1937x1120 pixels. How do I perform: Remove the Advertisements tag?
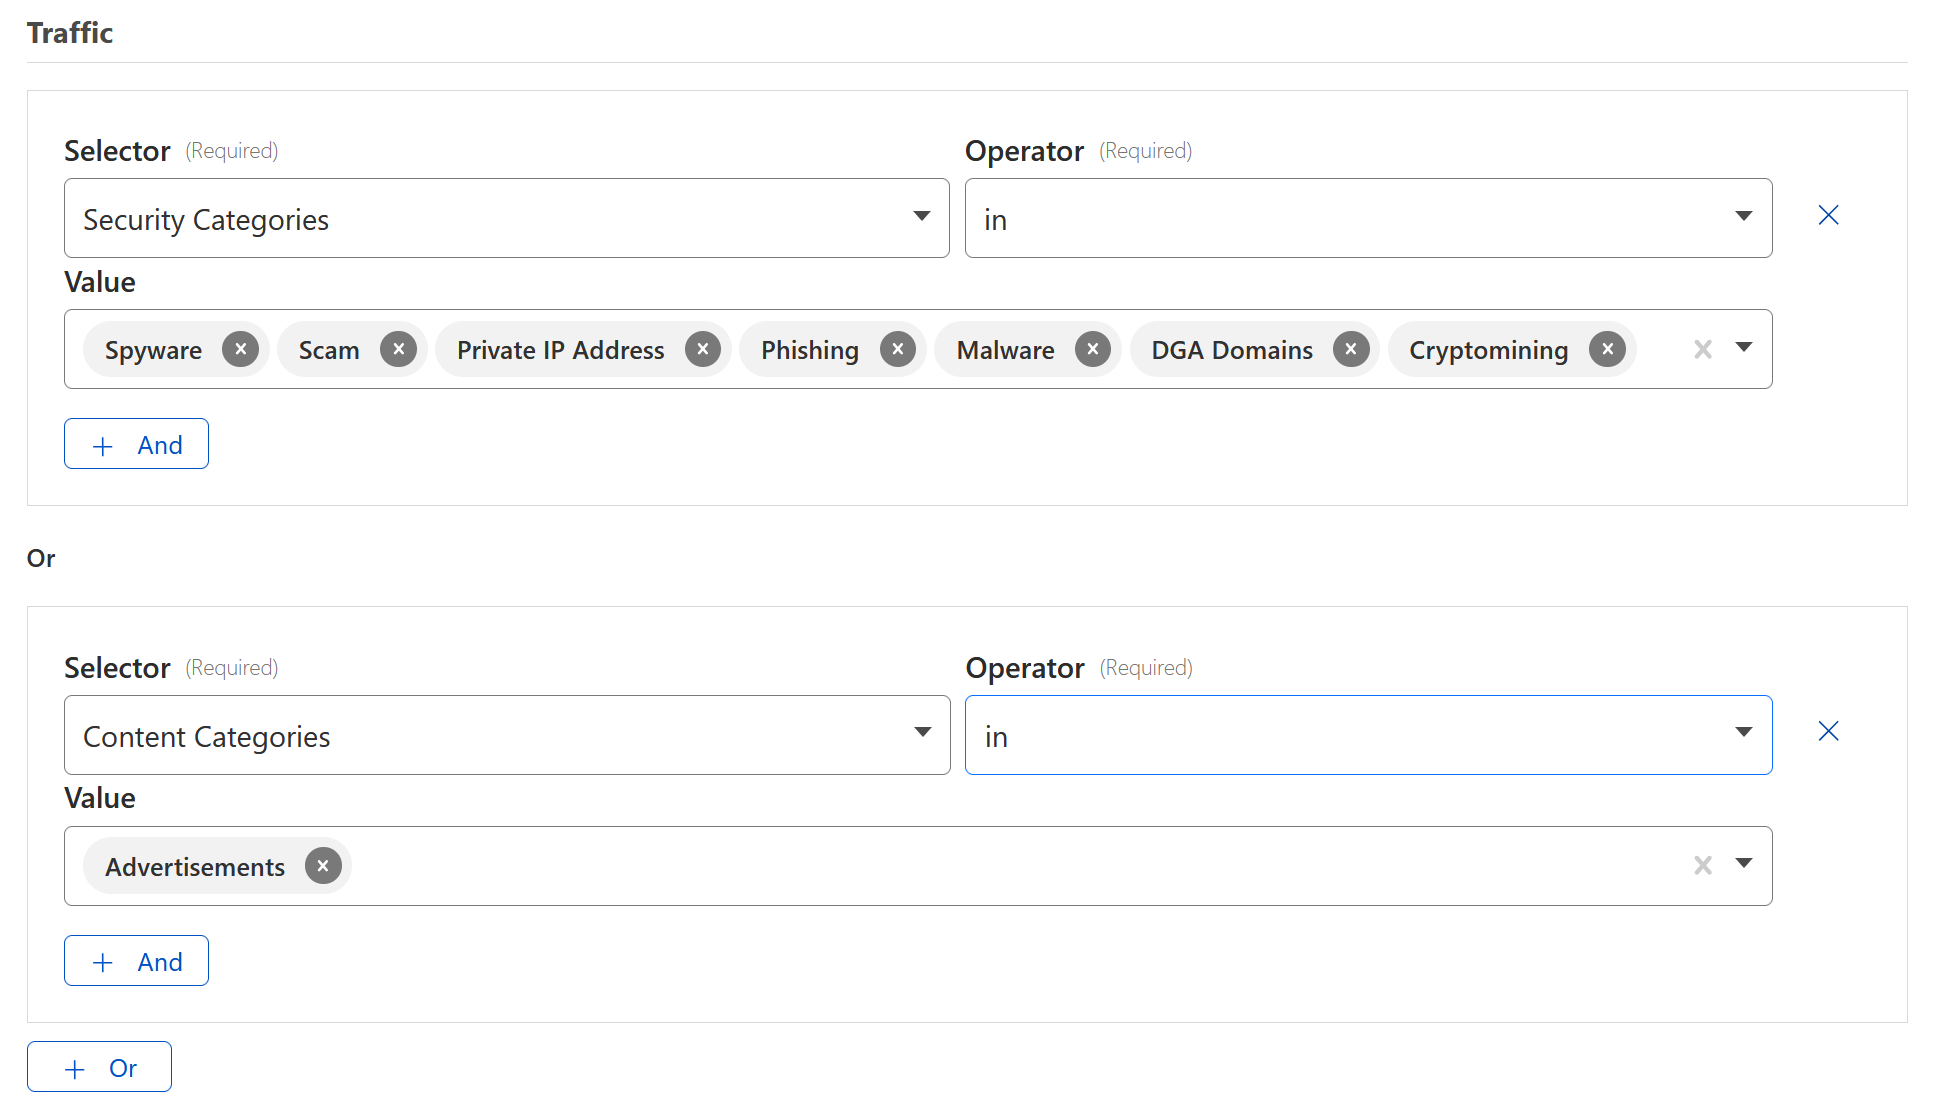[322, 866]
